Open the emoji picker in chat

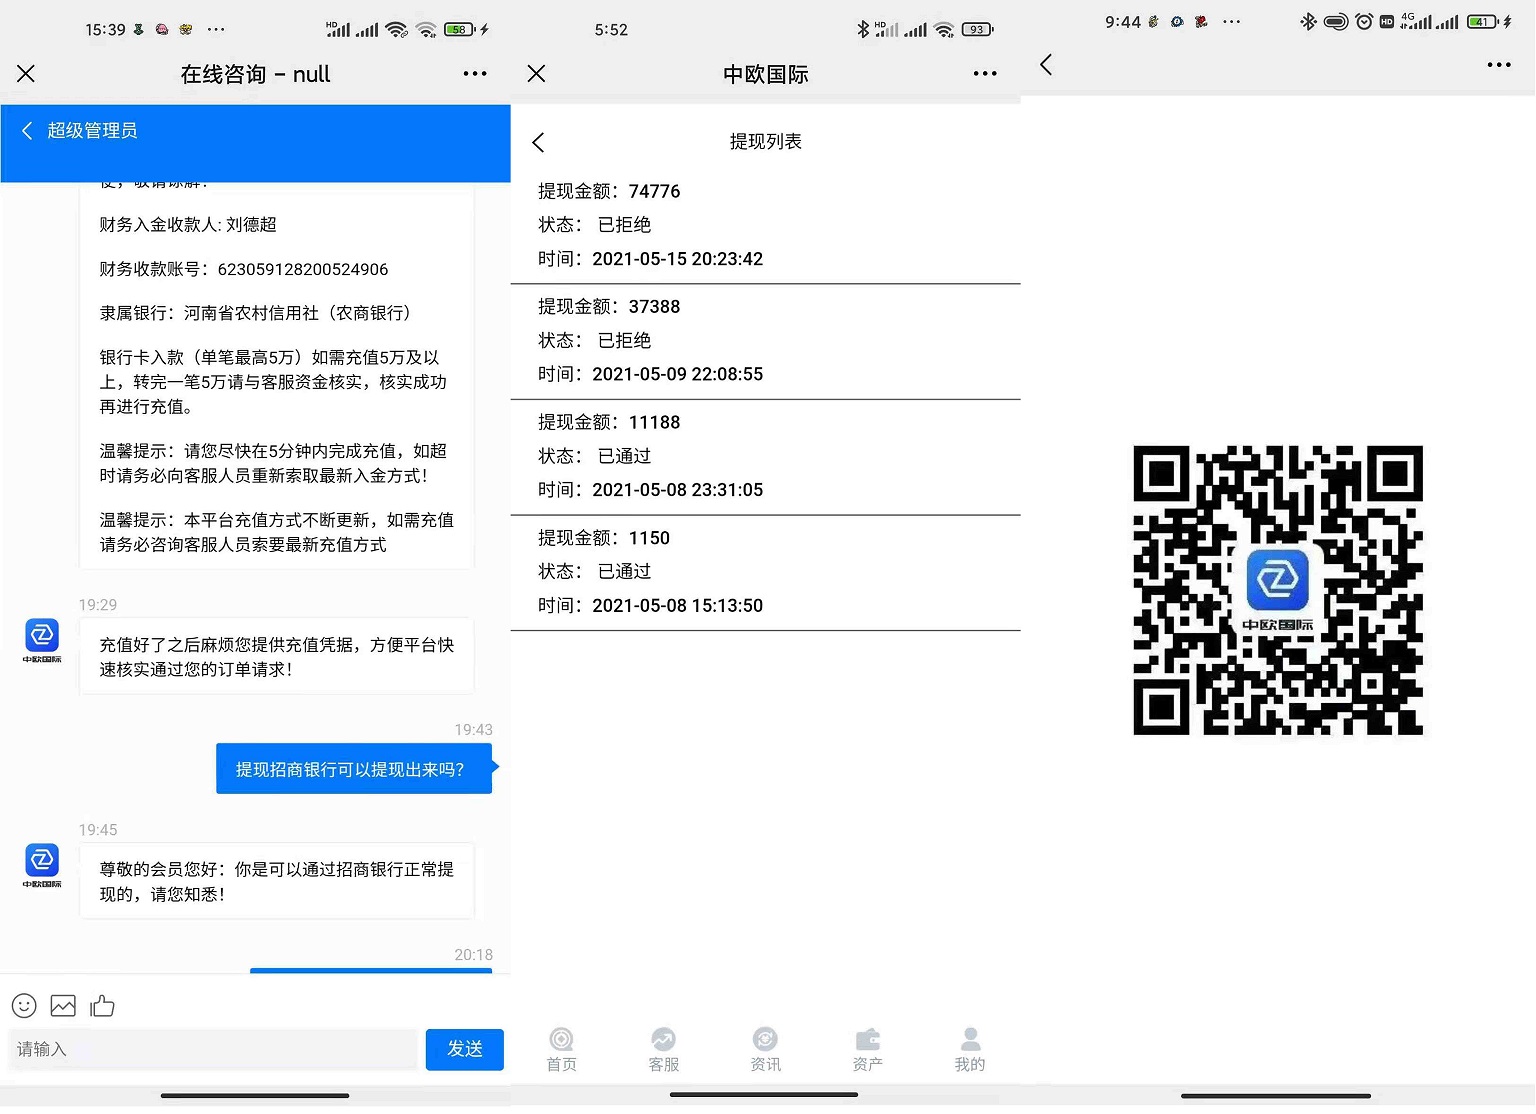pyautogui.click(x=24, y=1006)
